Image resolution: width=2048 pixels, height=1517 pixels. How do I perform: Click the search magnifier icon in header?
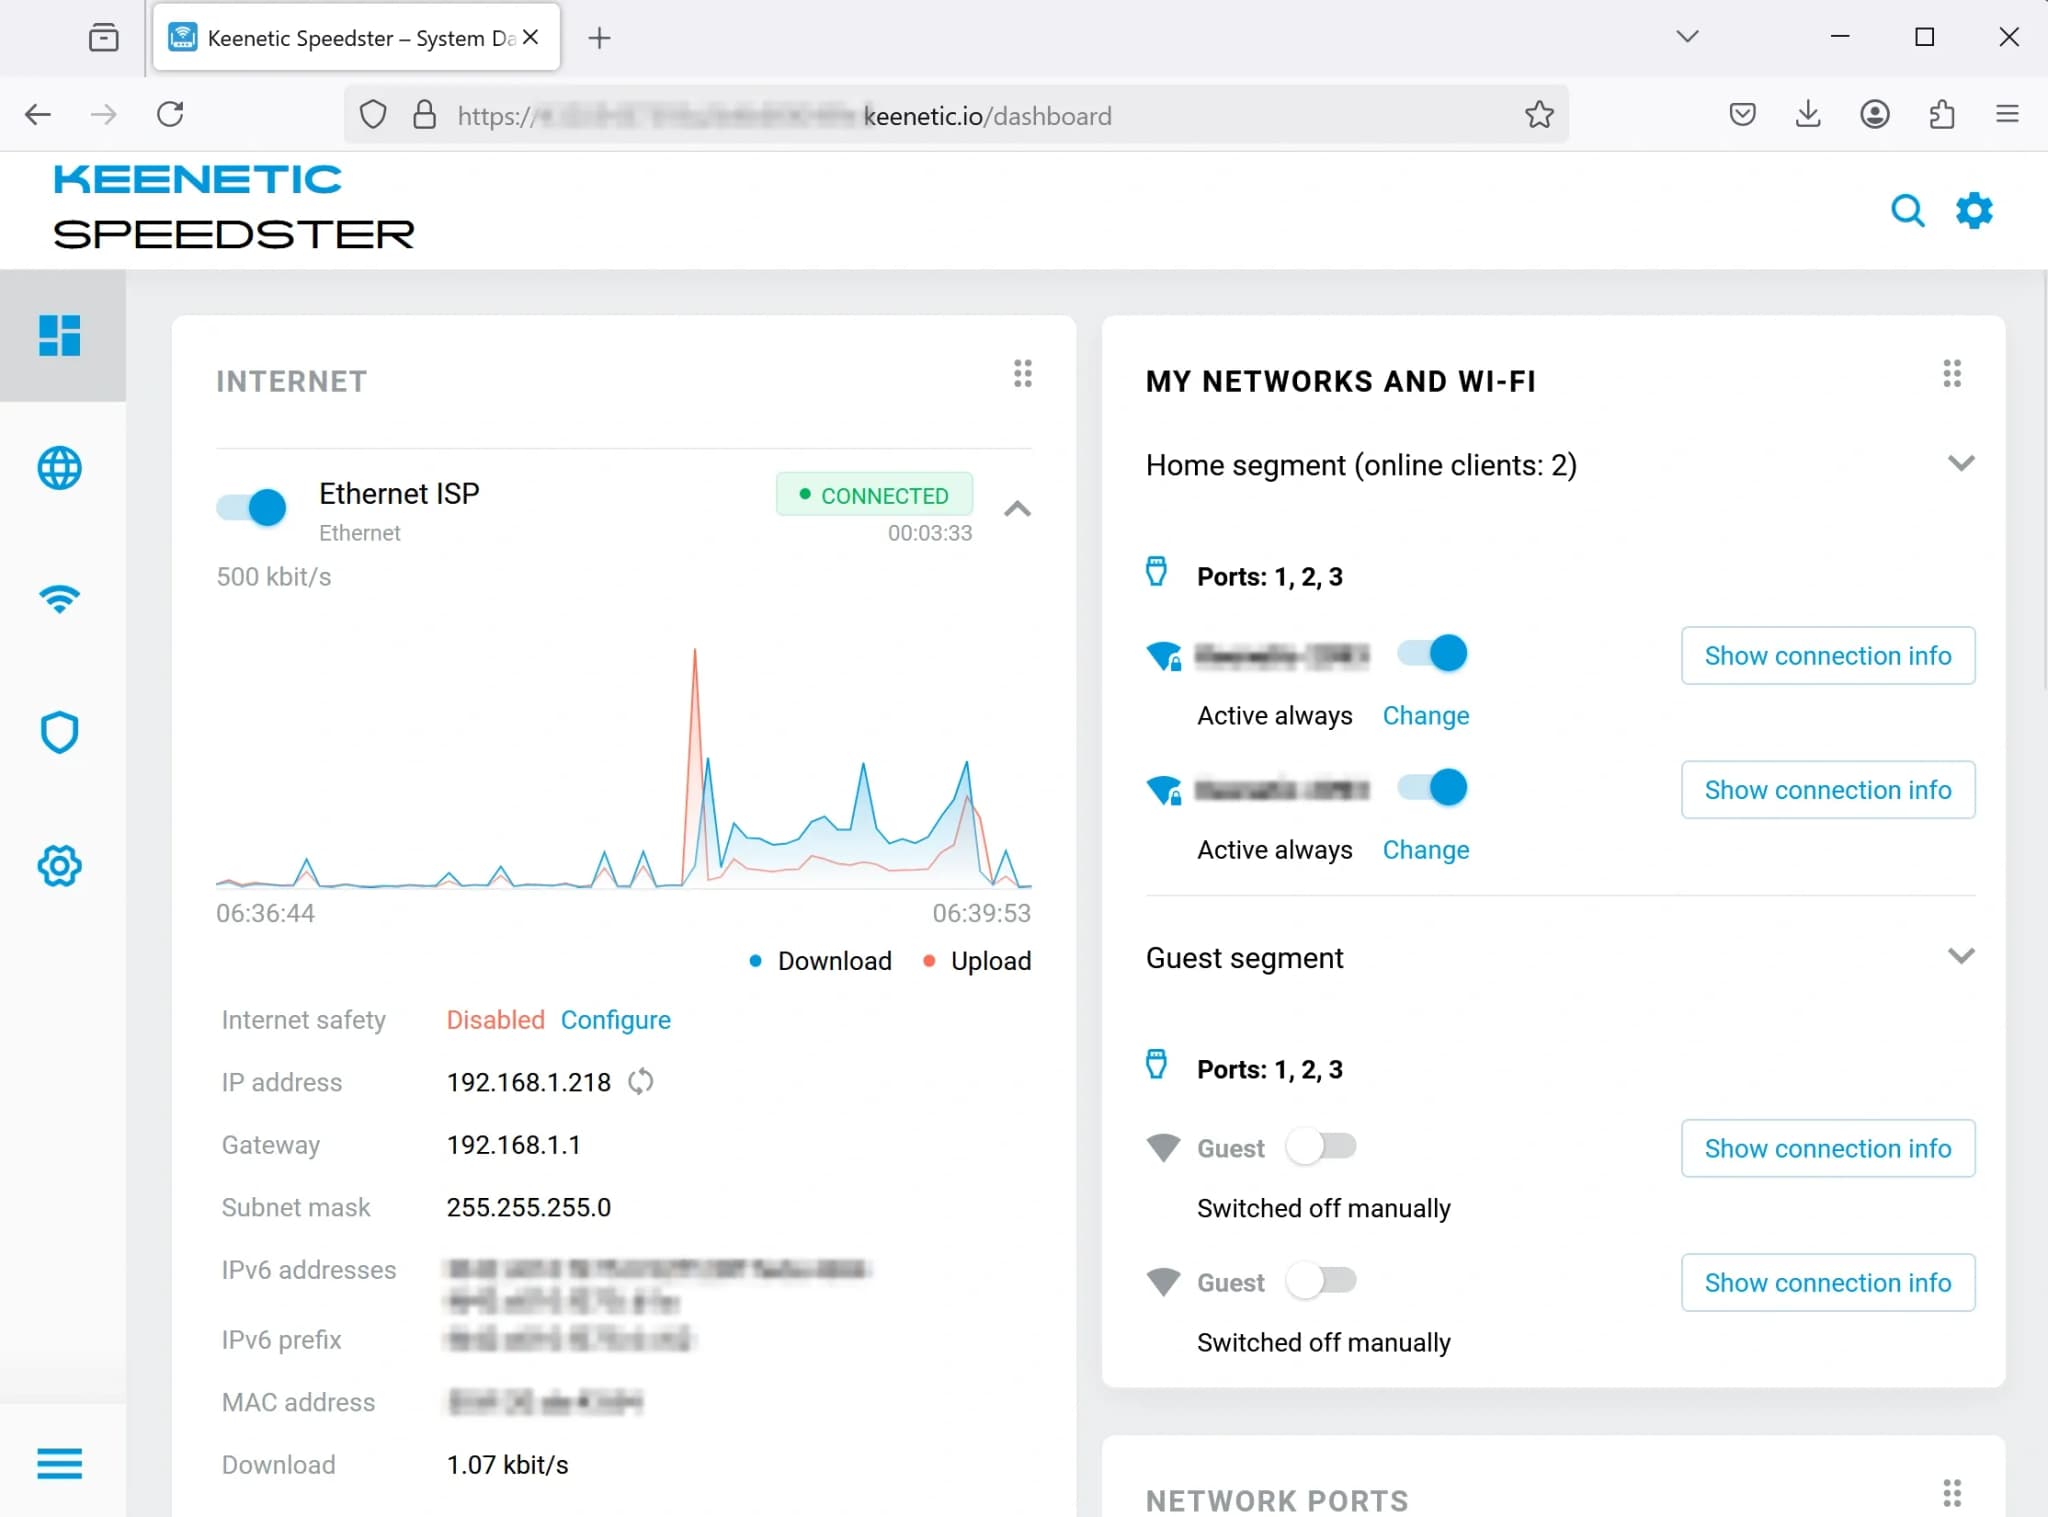[1907, 211]
